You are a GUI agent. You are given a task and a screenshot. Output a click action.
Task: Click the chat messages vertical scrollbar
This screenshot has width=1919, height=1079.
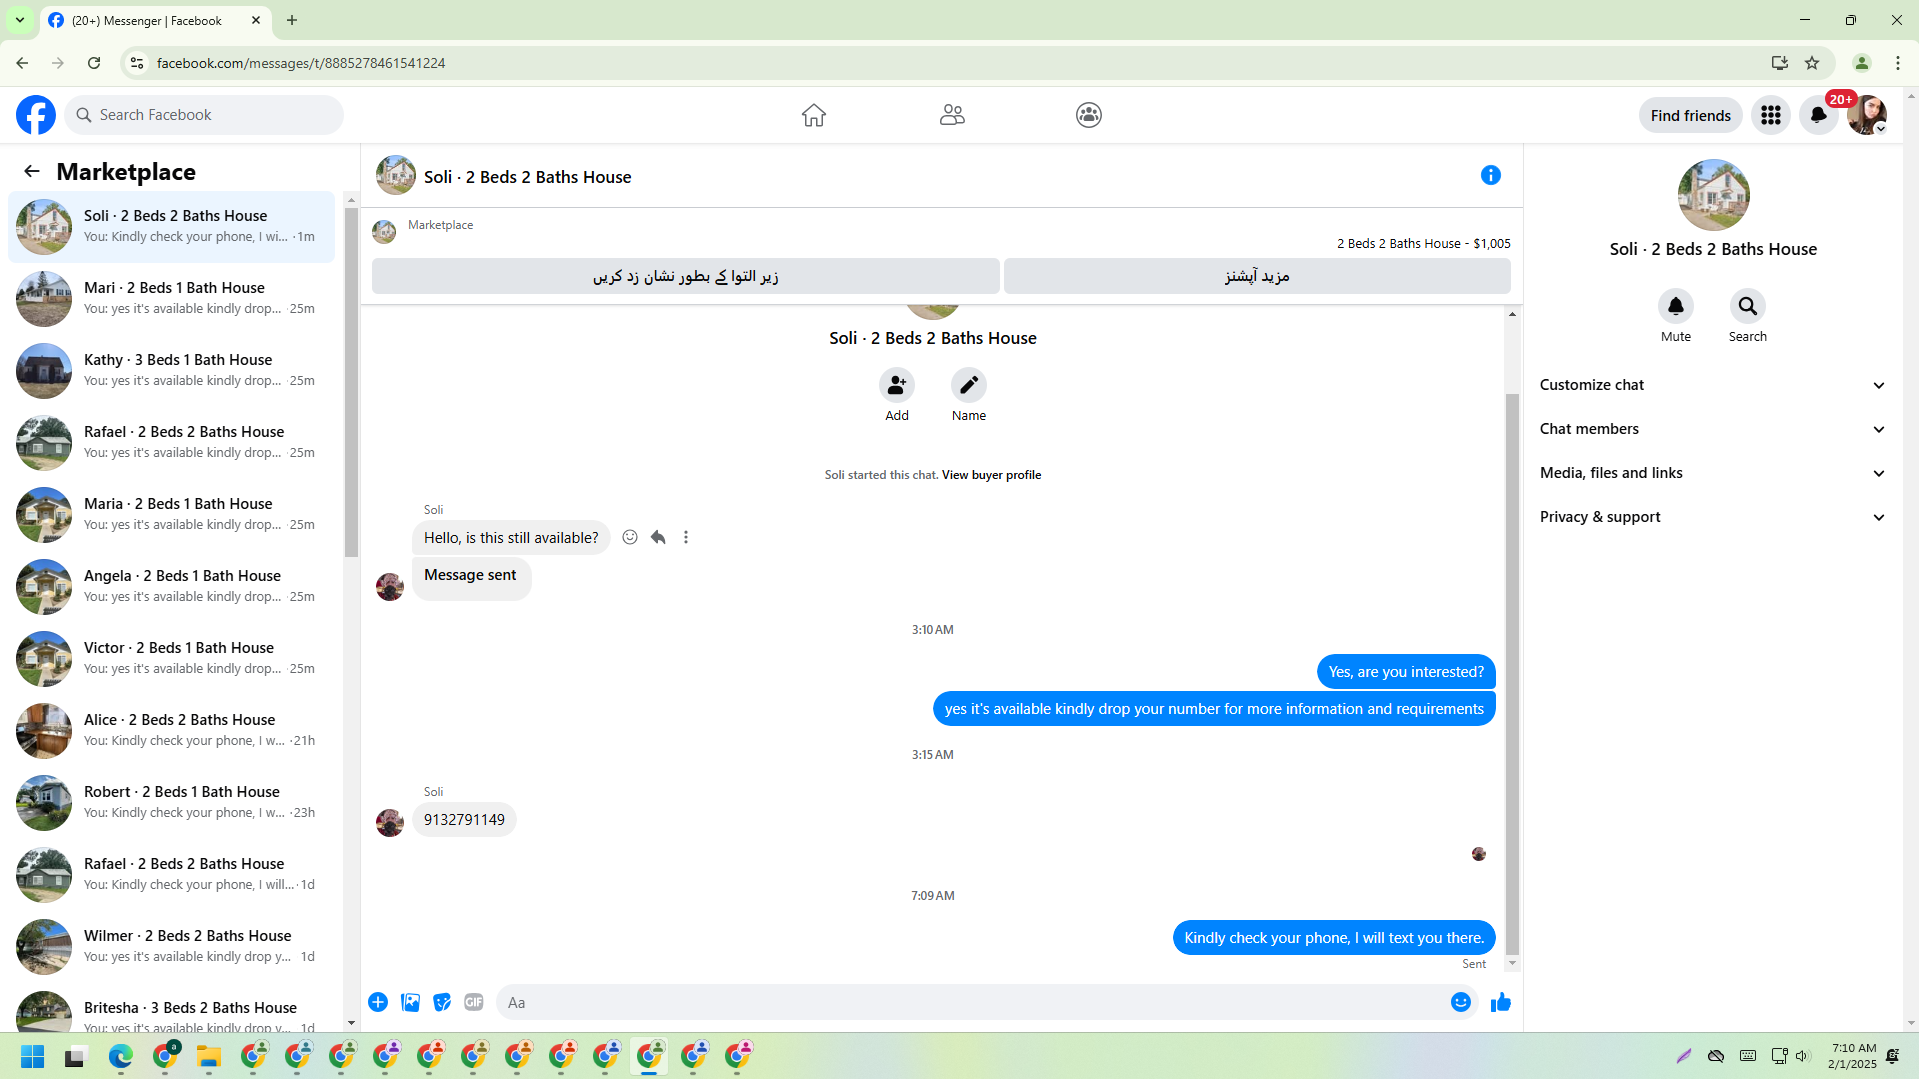[1512, 674]
